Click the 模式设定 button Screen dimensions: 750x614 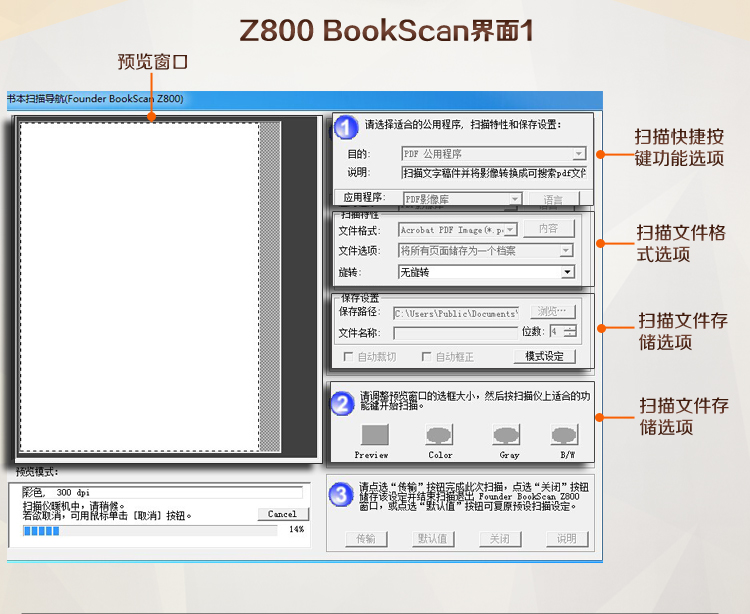[544, 357]
